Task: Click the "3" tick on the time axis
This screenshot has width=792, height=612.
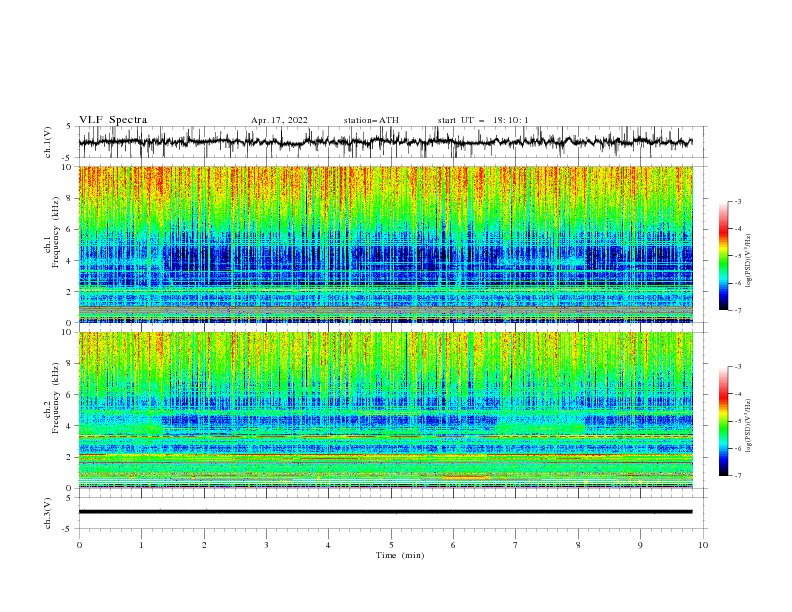Action: point(266,545)
